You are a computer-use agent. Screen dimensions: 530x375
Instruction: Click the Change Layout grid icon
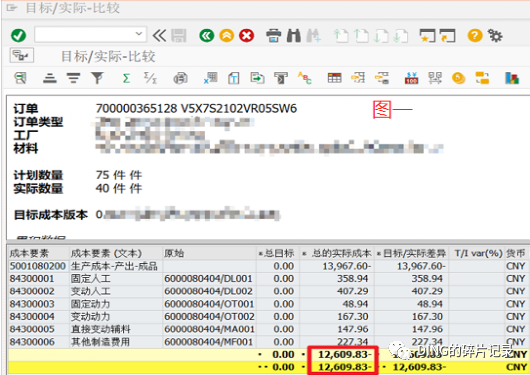point(334,78)
